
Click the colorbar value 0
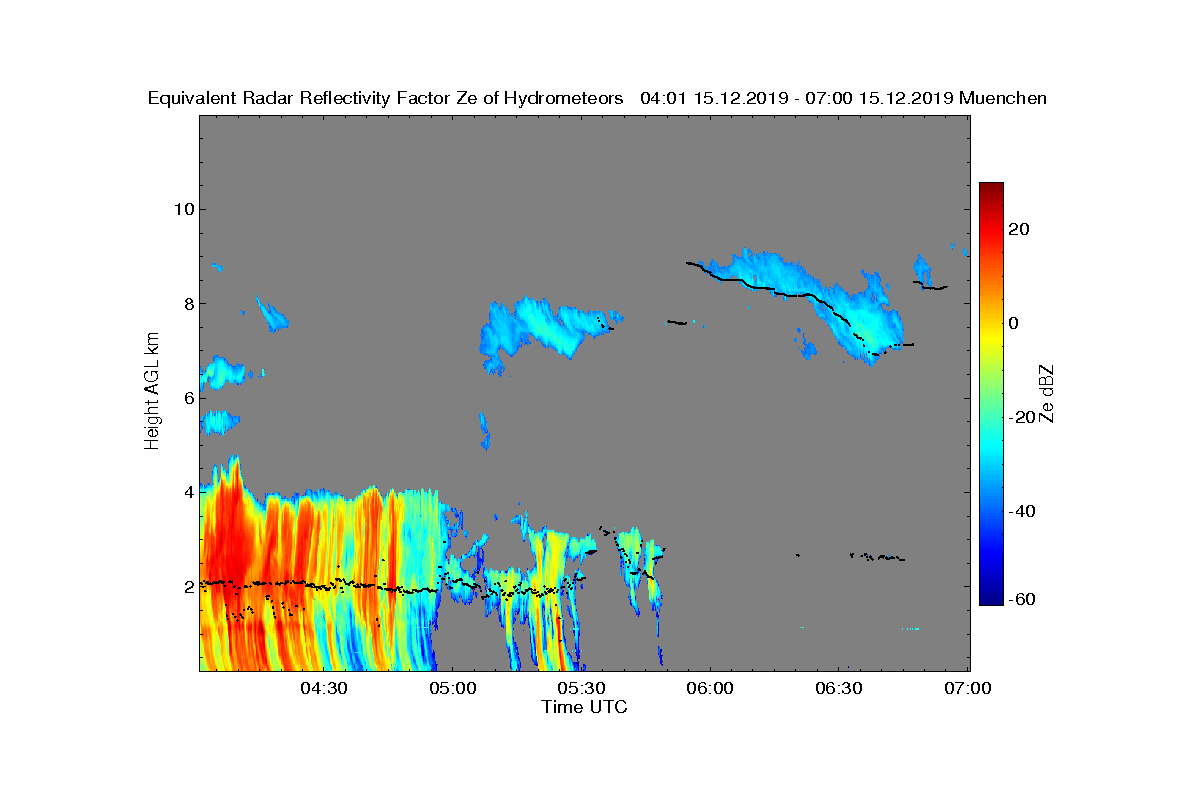point(1015,323)
